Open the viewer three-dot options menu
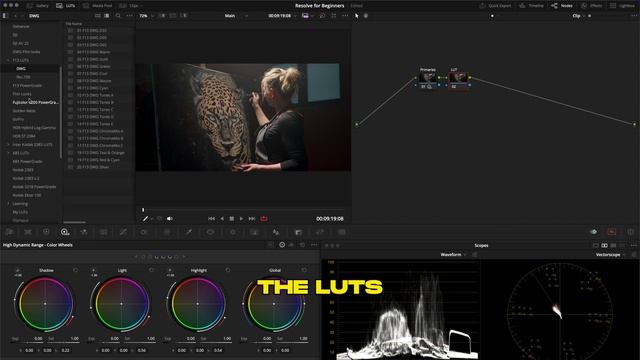The height and width of the screenshot is (360, 640). coord(345,16)
